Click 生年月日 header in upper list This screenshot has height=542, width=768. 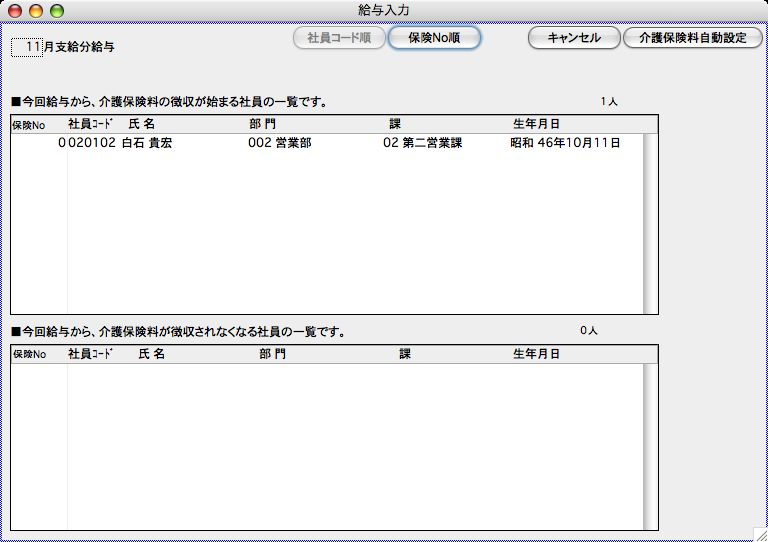(536, 124)
